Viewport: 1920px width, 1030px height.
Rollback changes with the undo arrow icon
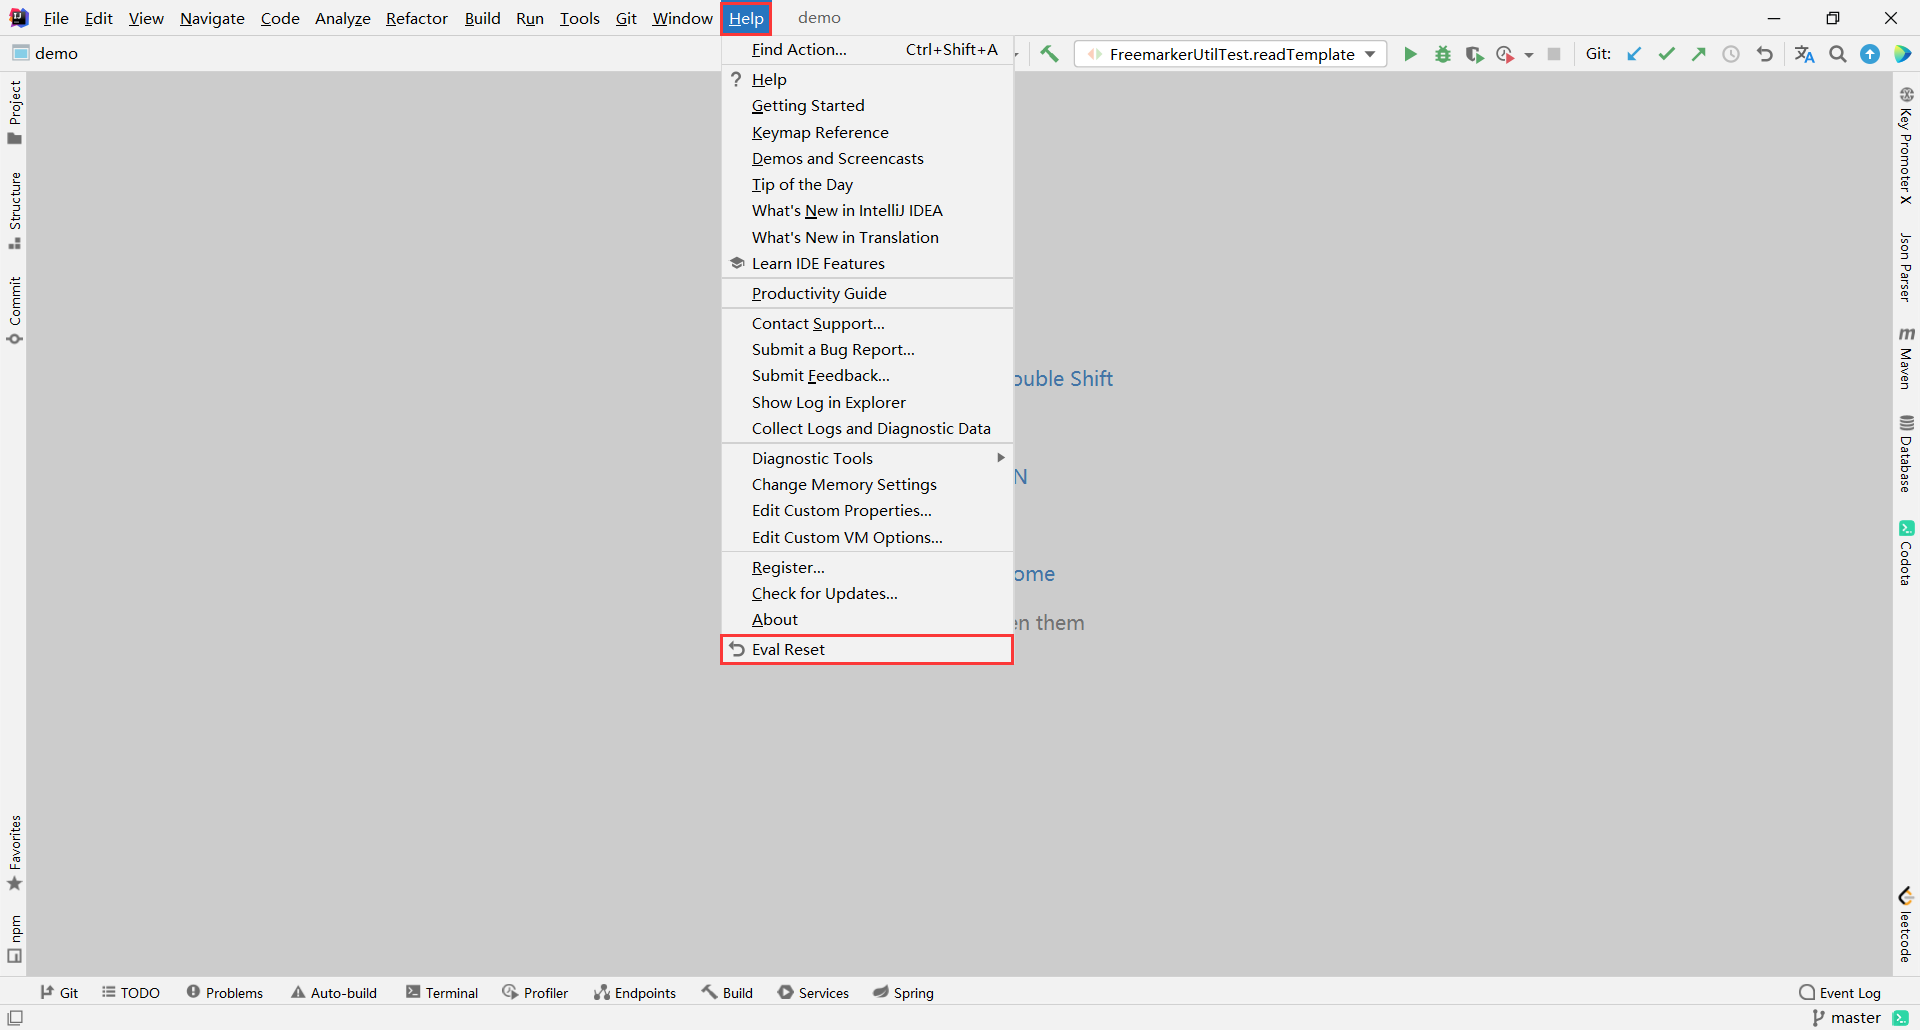pyautogui.click(x=1764, y=54)
